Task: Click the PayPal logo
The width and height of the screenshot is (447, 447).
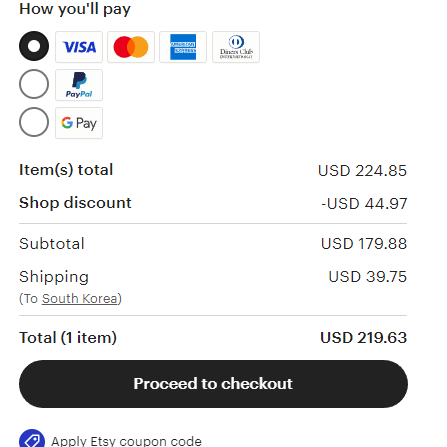Action: pyautogui.click(x=79, y=85)
